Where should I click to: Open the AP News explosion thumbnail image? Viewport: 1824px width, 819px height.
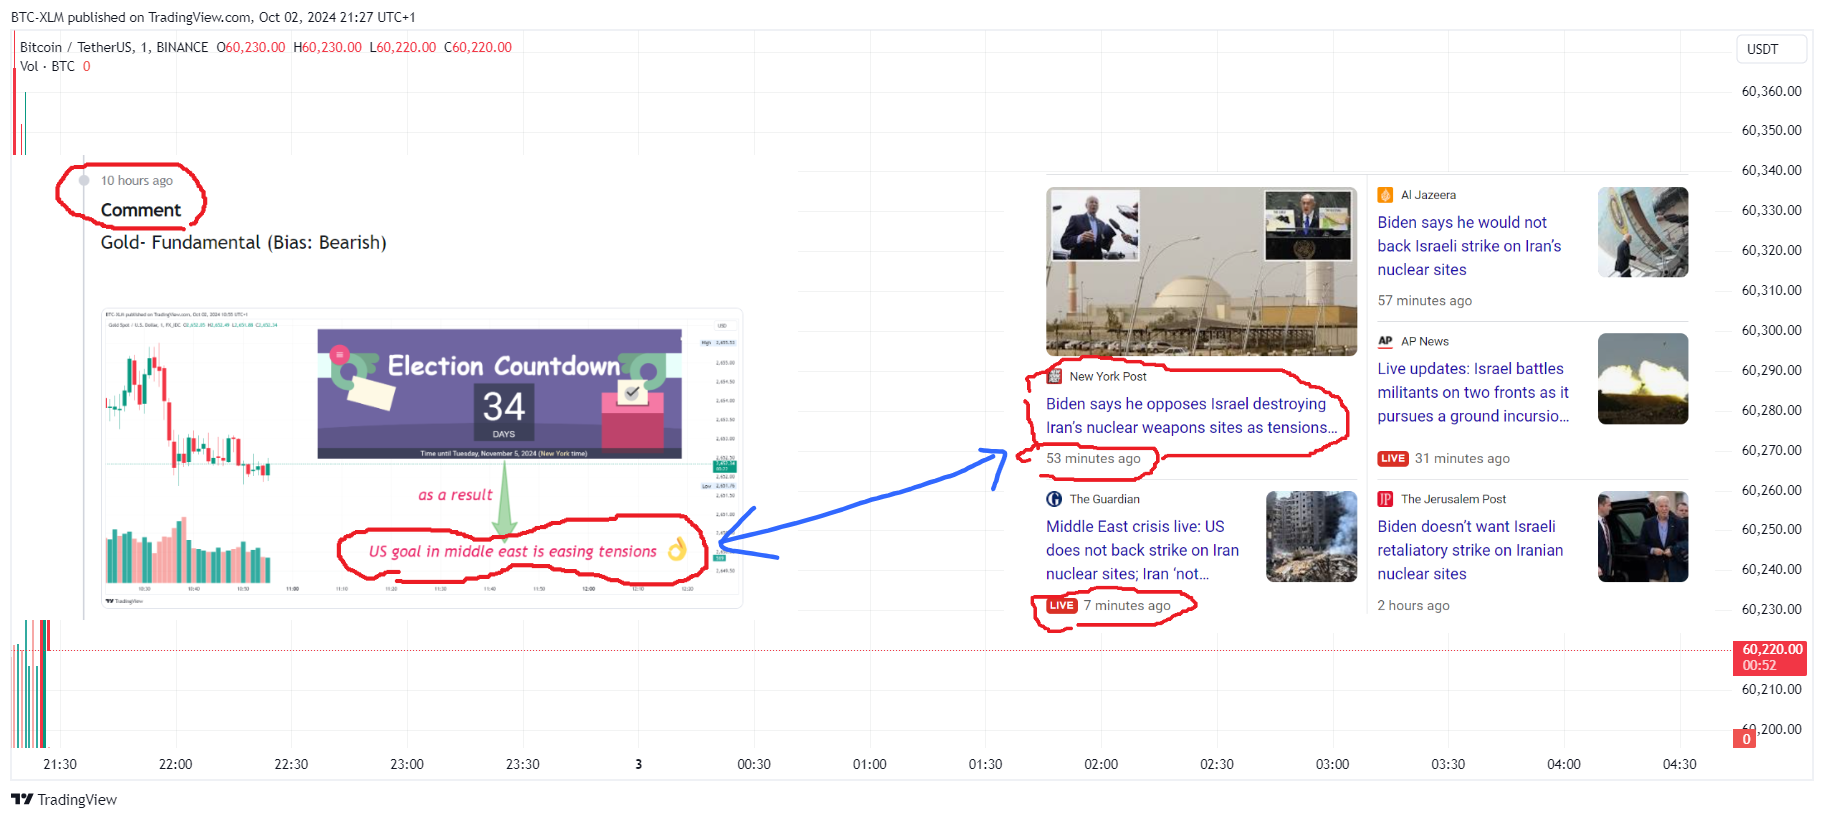coord(1643,379)
